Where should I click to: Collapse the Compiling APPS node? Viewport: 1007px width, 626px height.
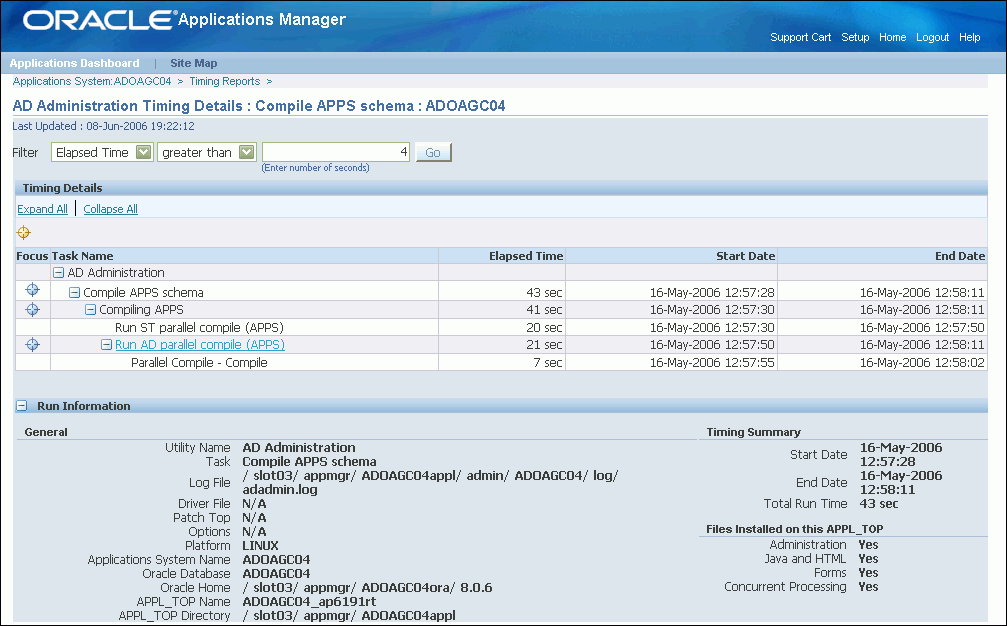tap(91, 310)
